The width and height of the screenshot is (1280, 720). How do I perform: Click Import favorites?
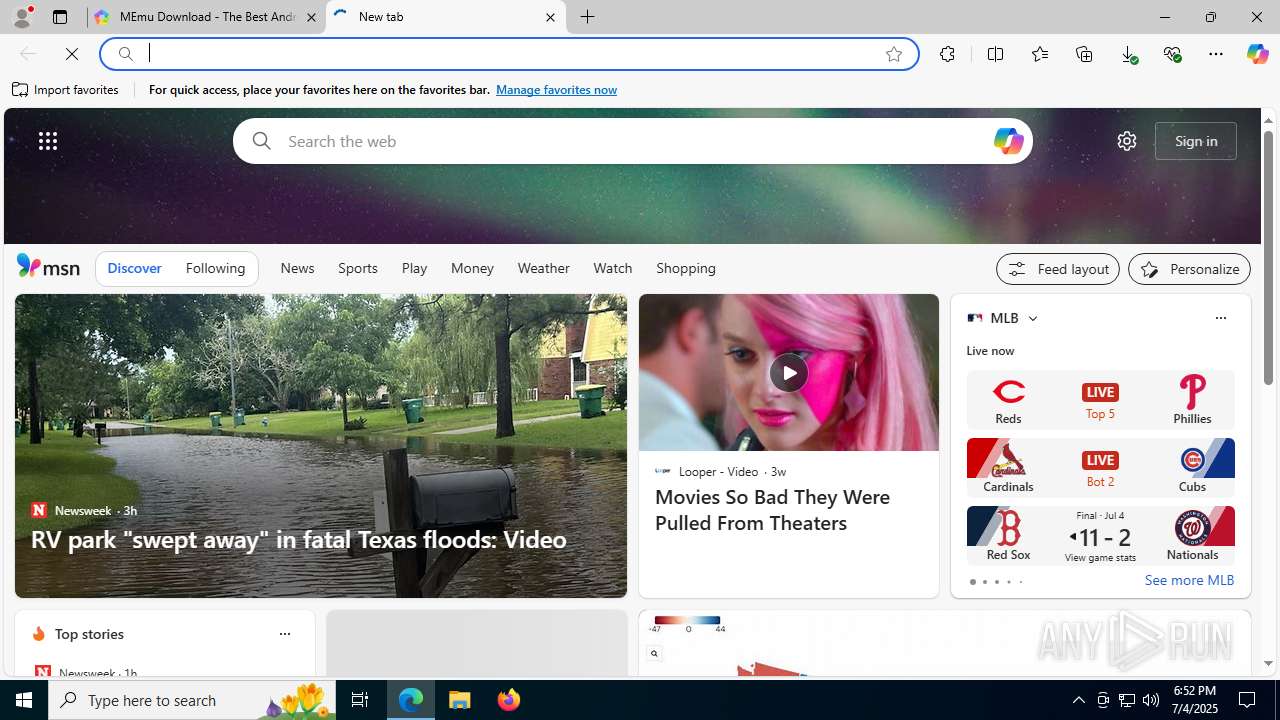coord(66,90)
